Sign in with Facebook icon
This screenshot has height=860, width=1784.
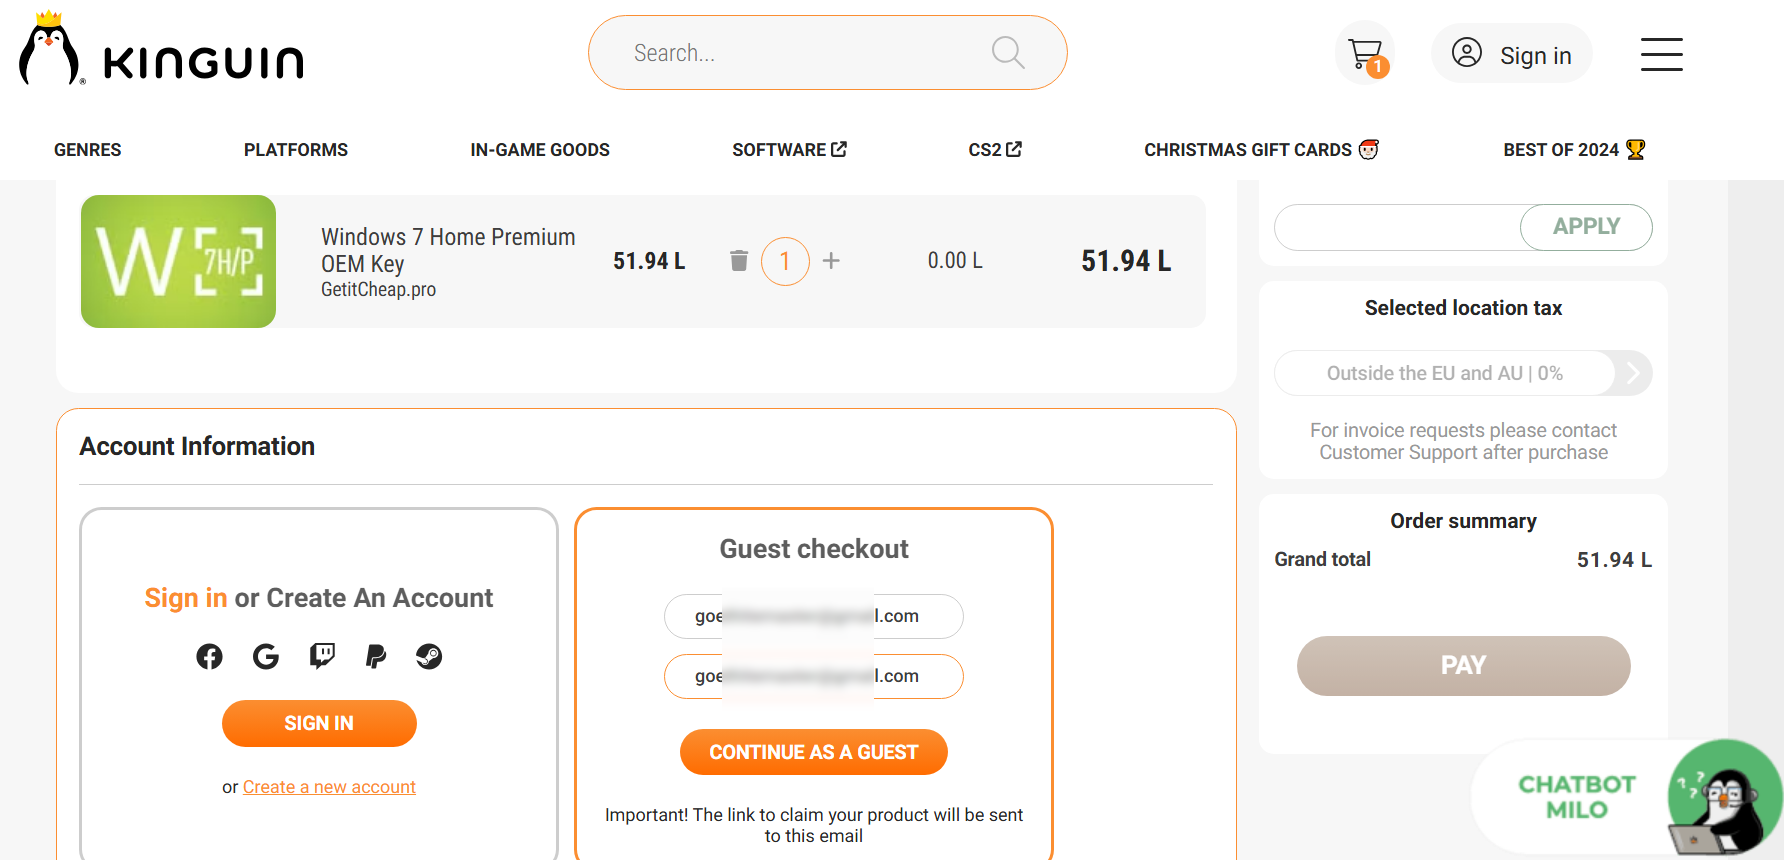pyautogui.click(x=209, y=656)
